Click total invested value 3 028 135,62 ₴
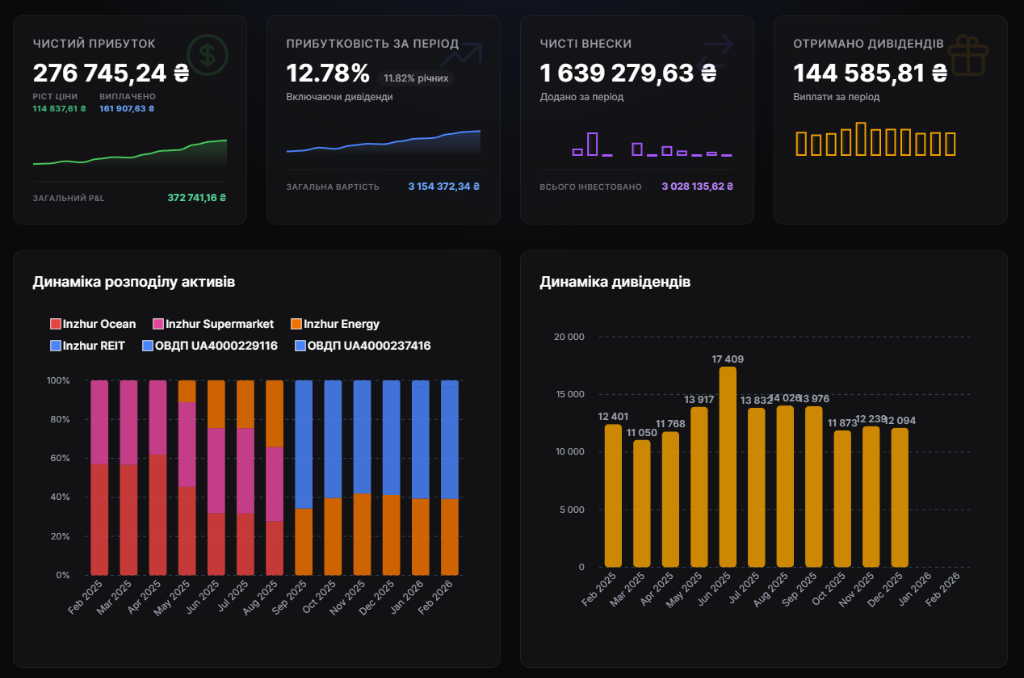The image size is (1024, 678). (x=697, y=186)
